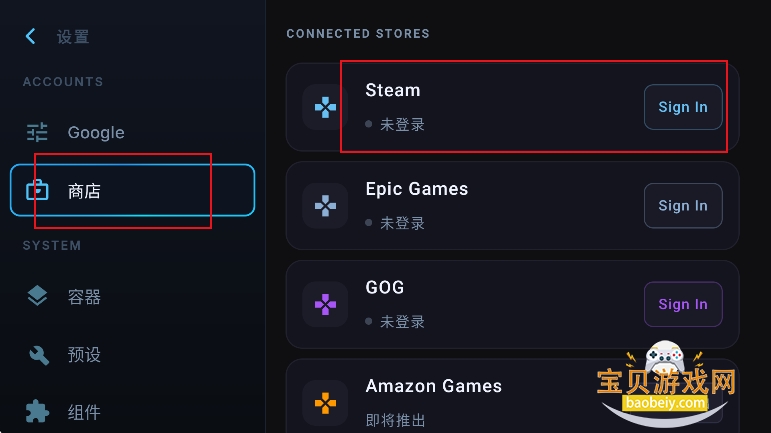Click the Google sliders icon

(37, 132)
